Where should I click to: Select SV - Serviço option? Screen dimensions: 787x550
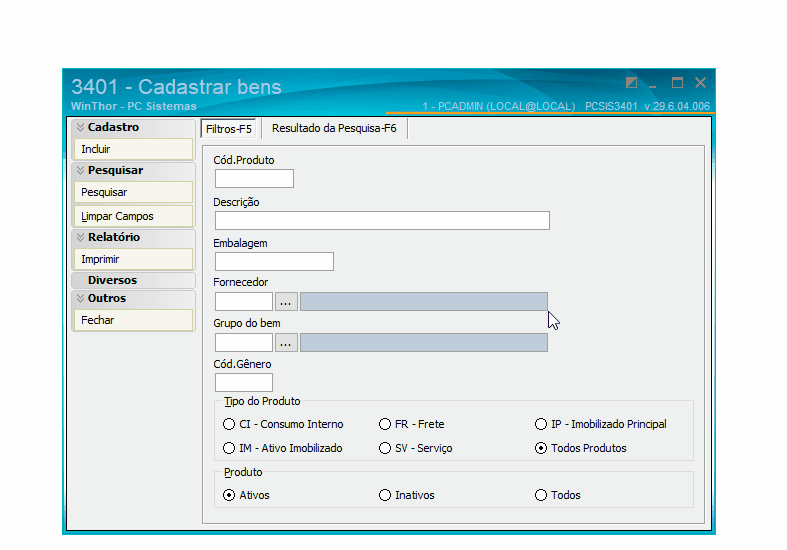click(x=416, y=448)
